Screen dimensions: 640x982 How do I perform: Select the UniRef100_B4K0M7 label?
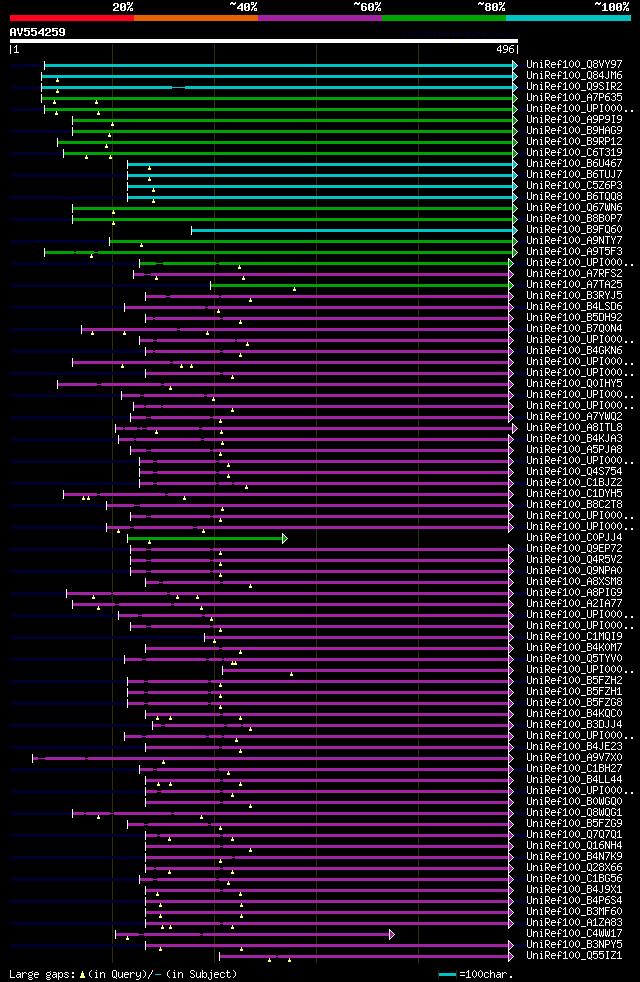click(574, 648)
